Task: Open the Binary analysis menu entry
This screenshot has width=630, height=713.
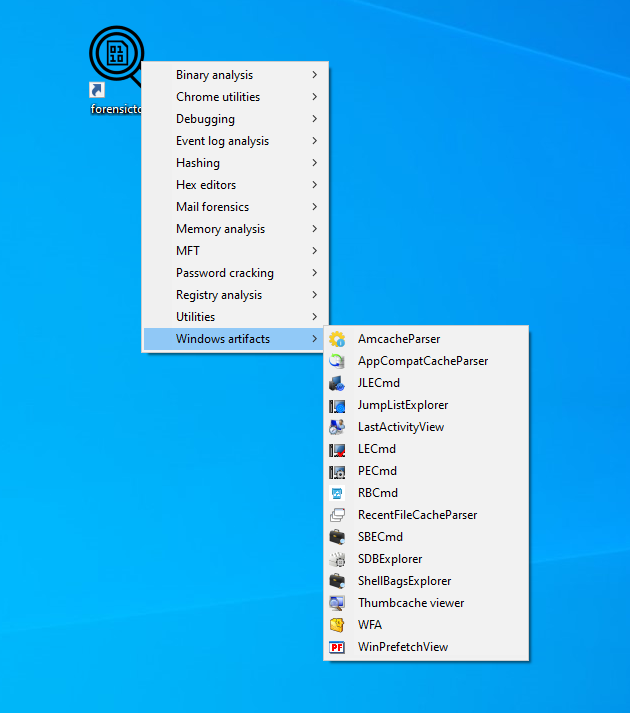Action: click(235, 75)
